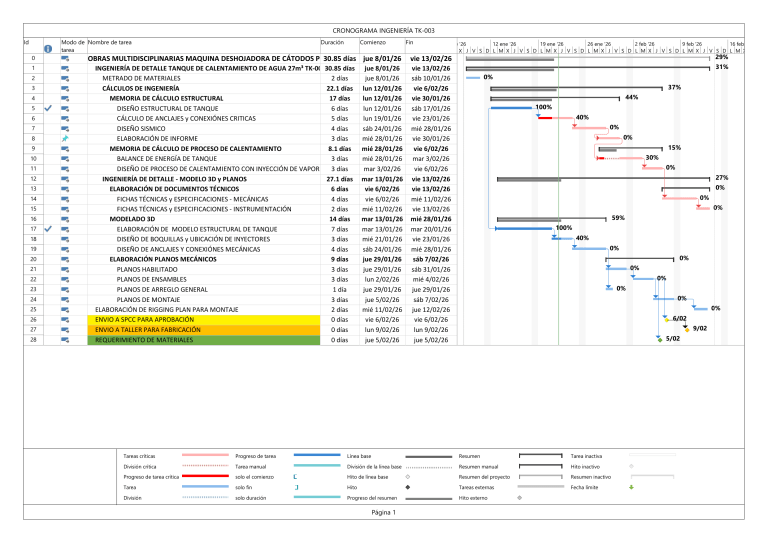Click the Nombre de tarea column header

(x=110, y=43)
